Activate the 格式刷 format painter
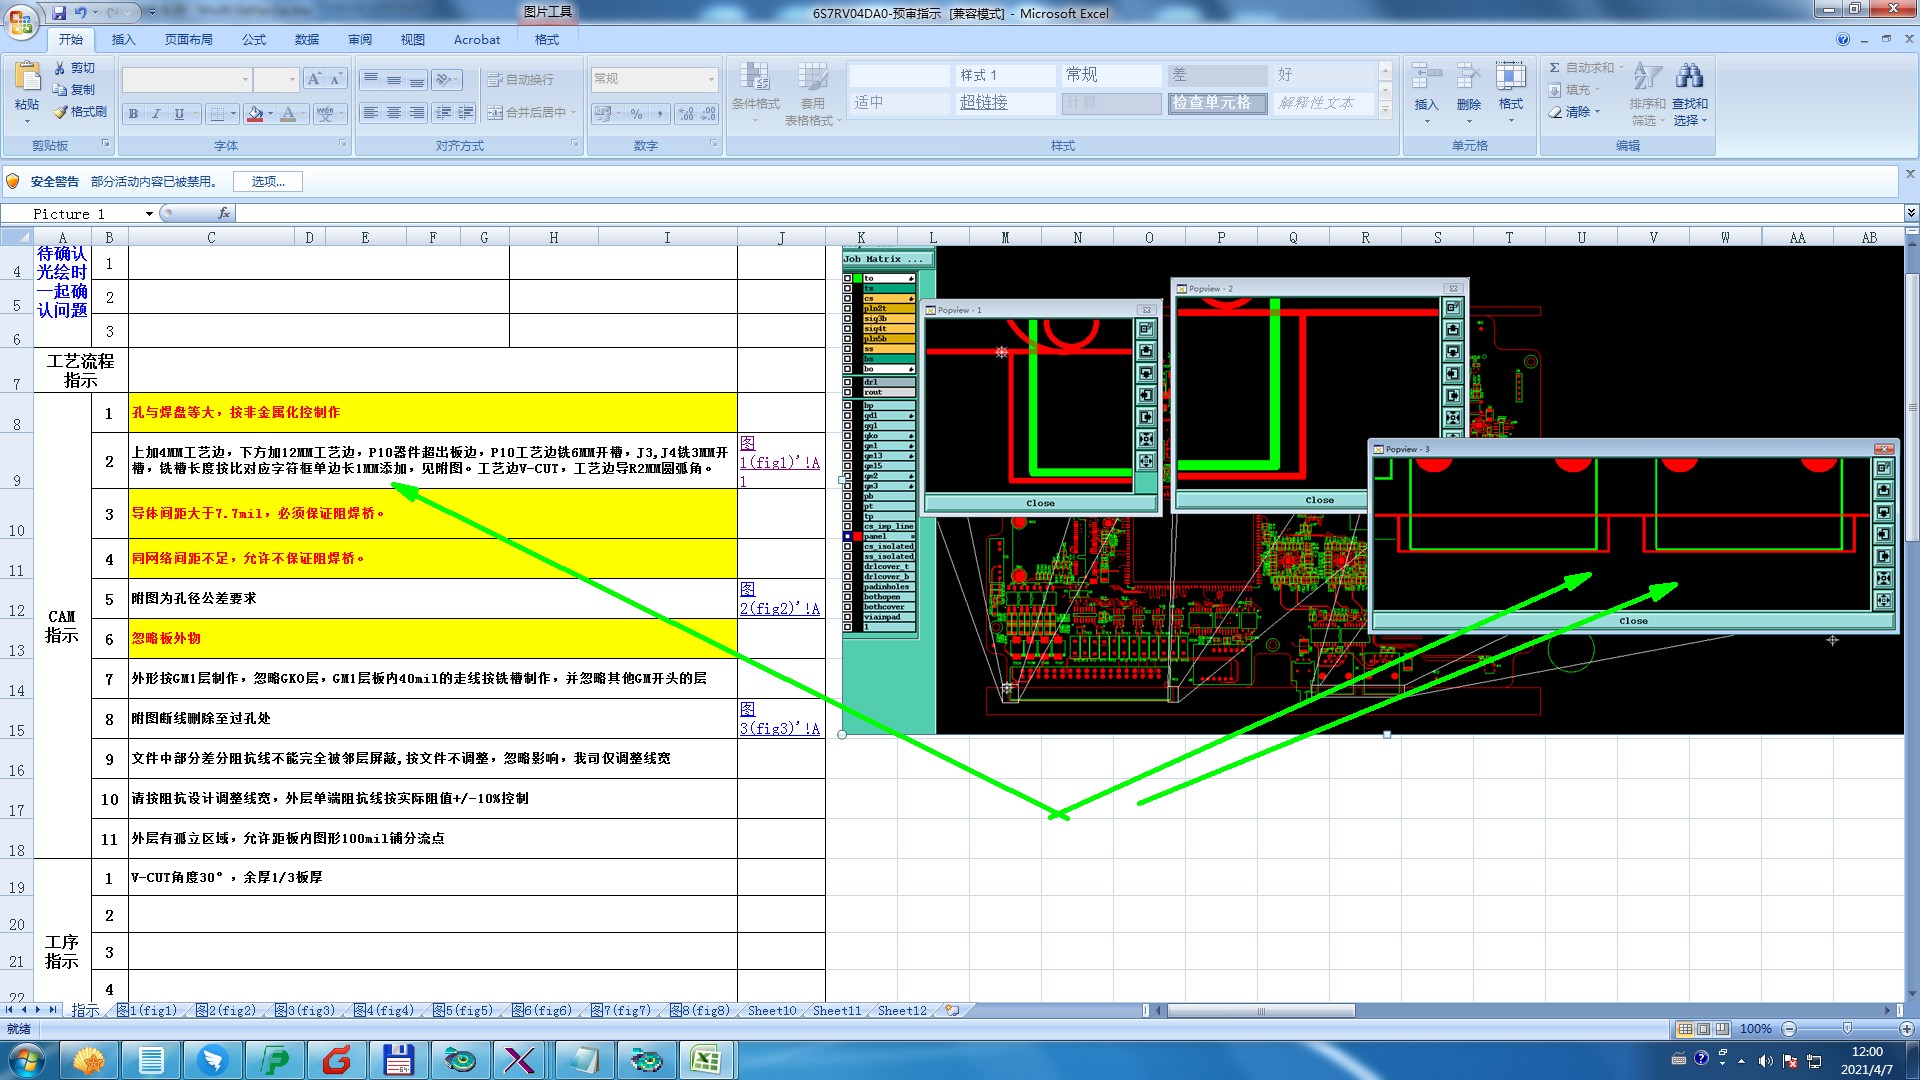This screenshot has height=1080, width=1920. (80, 112)
